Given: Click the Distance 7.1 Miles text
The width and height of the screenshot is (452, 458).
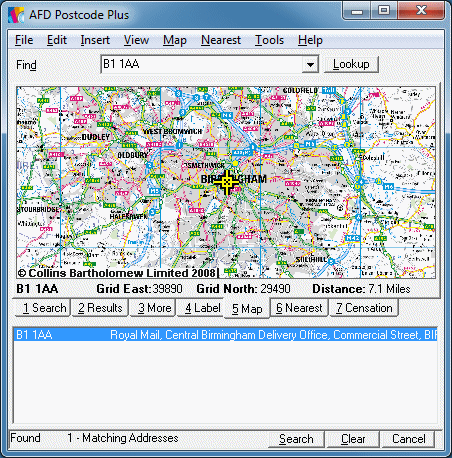Looking at the screenshot, I should pyautogui.click(x=361, y=289).
